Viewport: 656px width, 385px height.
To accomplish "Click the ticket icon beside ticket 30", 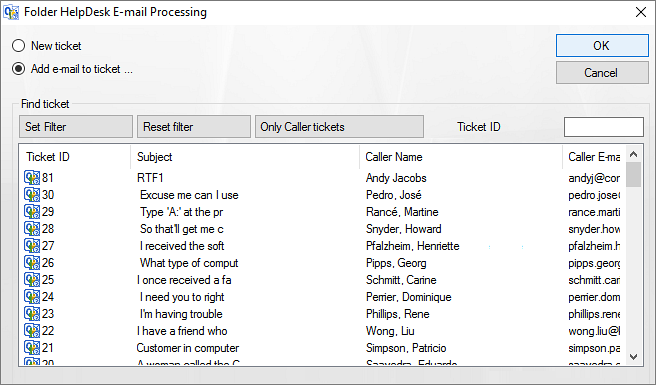I will (32, 195).
